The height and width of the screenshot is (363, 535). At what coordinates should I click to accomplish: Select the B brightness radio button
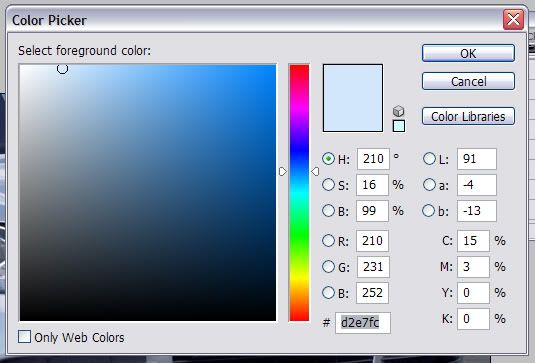[x=328, y=210]
